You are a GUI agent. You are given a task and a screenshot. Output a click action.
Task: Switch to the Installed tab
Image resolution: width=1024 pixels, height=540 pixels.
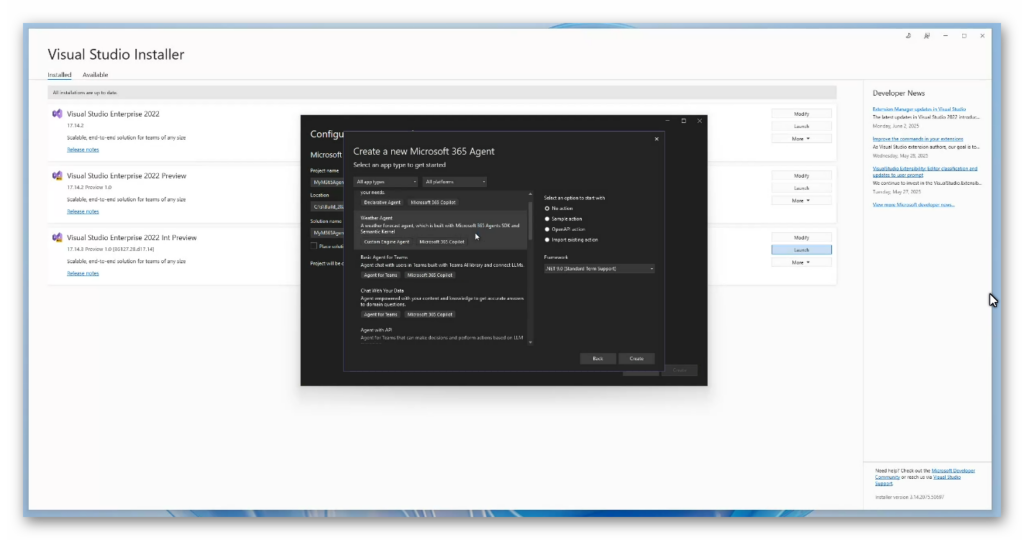click(x=59, y=74)
